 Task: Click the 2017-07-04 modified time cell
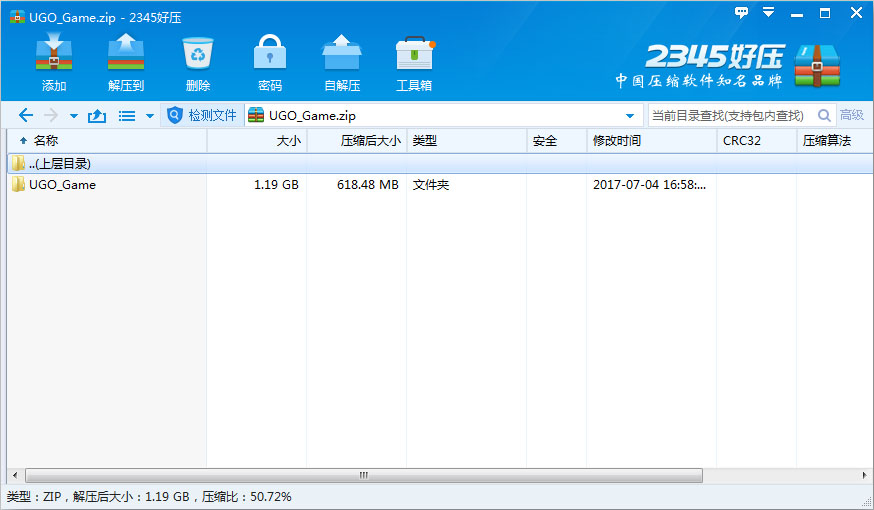(x=649, y=184)
